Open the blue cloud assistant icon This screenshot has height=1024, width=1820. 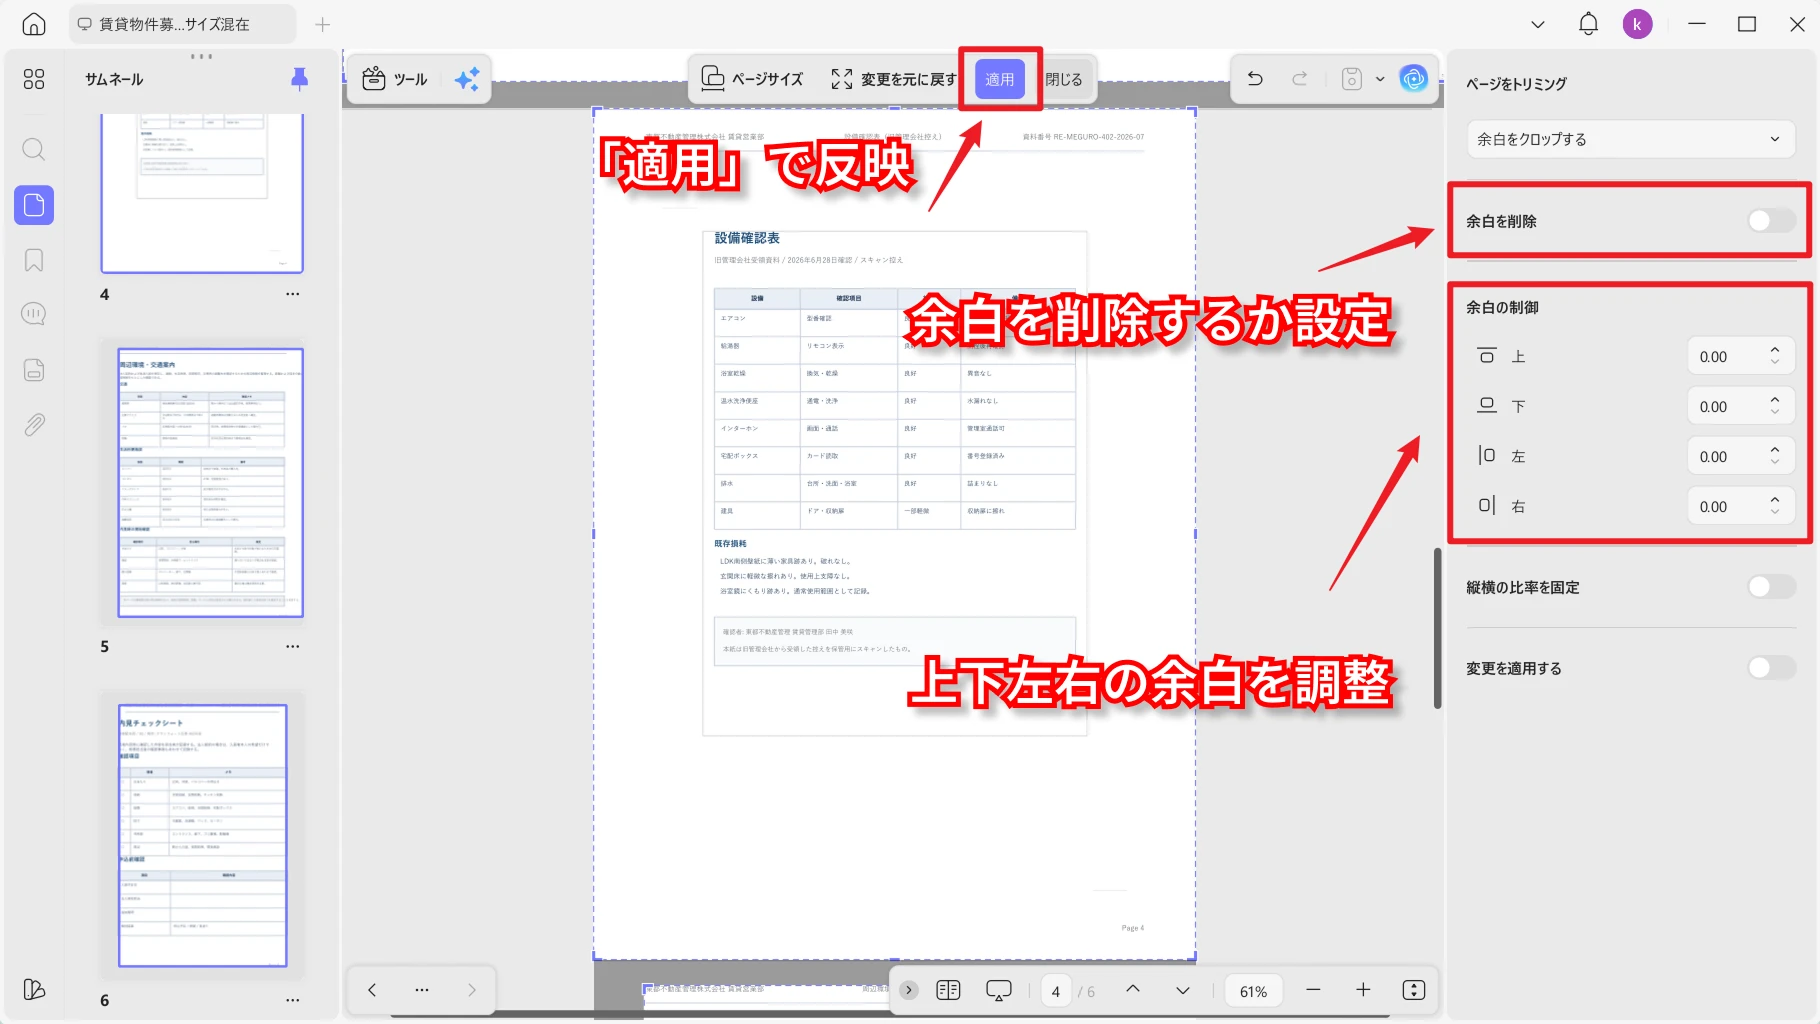[x=1413, y=79]
